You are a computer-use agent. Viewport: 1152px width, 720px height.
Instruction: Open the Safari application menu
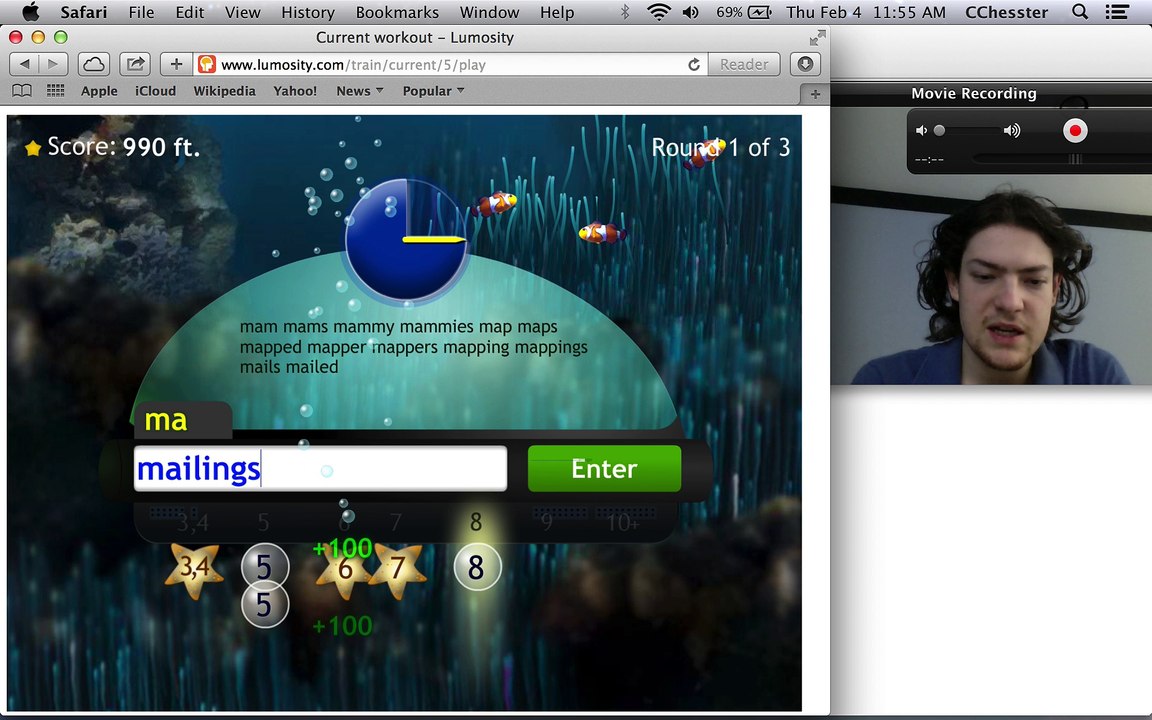[x=83, y=12]
